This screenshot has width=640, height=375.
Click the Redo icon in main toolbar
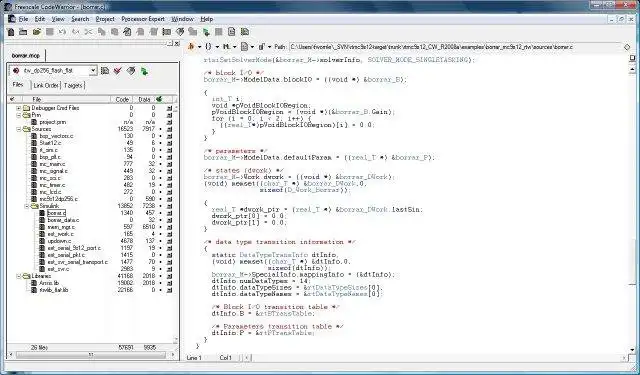[76, 32]
